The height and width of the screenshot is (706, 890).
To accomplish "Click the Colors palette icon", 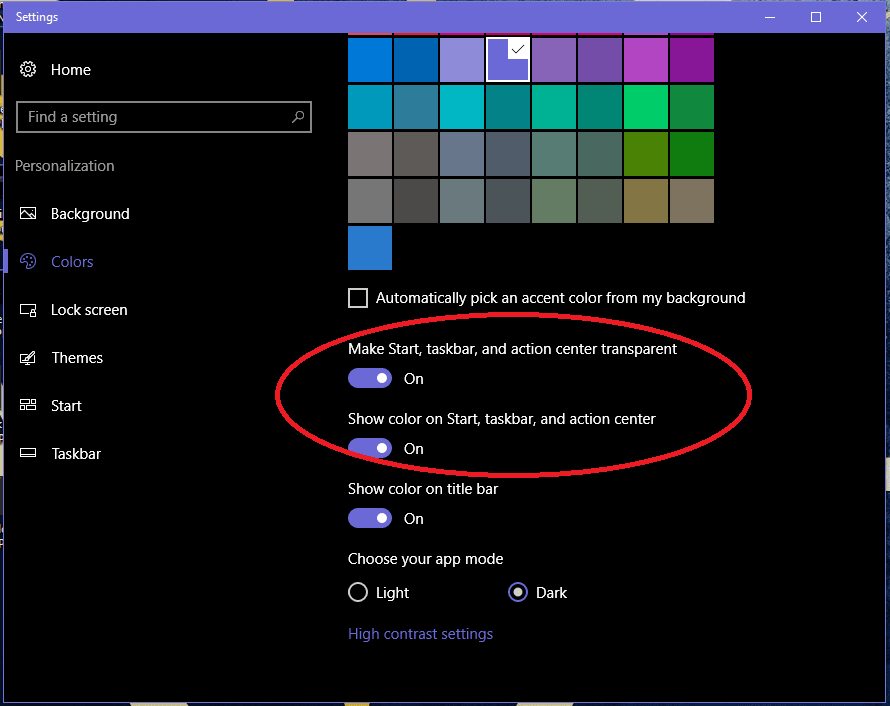I will pos(29,262).
